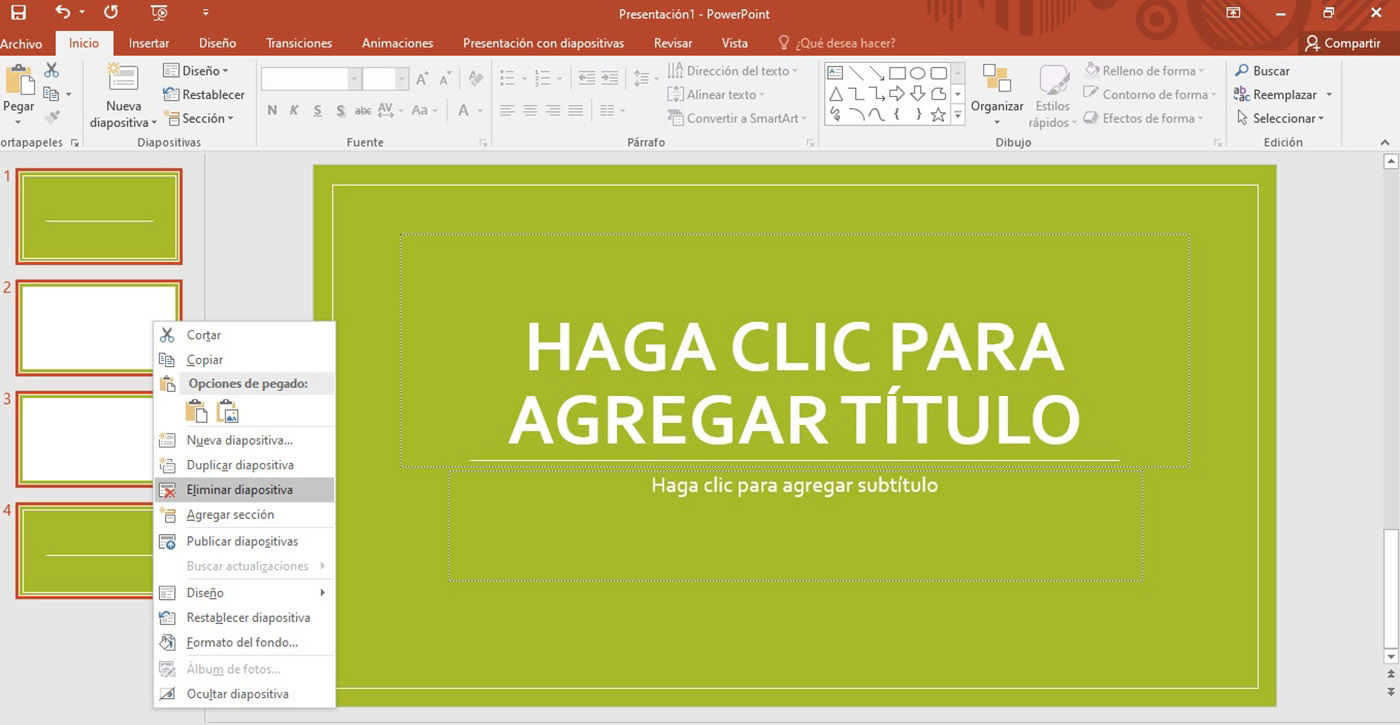Click the Cut scissors icon in ribbon

point(51,70)
